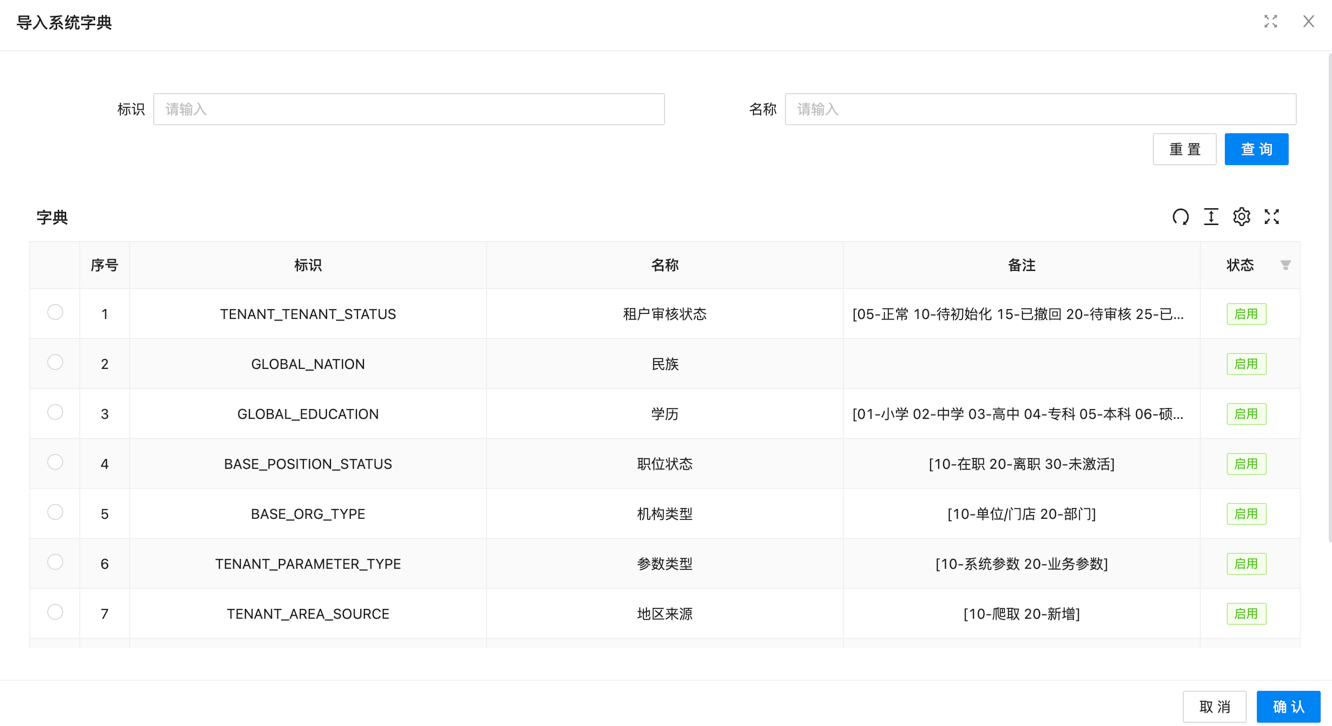This screenshot has height=726, width=1332.
Task: Click the 查询 search button
Action: pos(1256,149)
